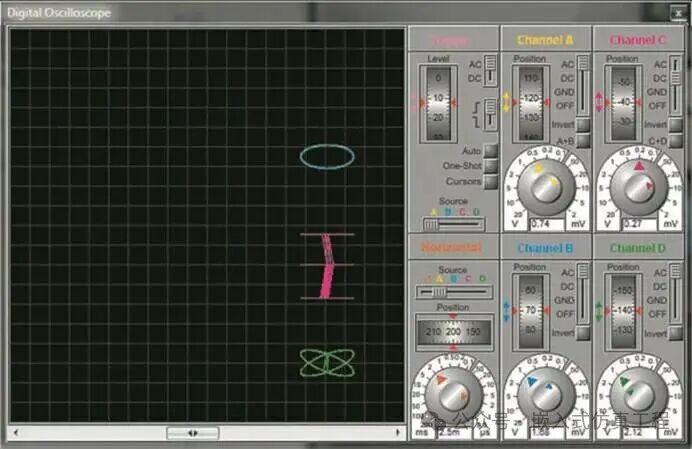692x449 pixels.
Task: Click Channel A Position thumbwheel
Action: click(x=531, y=103)
